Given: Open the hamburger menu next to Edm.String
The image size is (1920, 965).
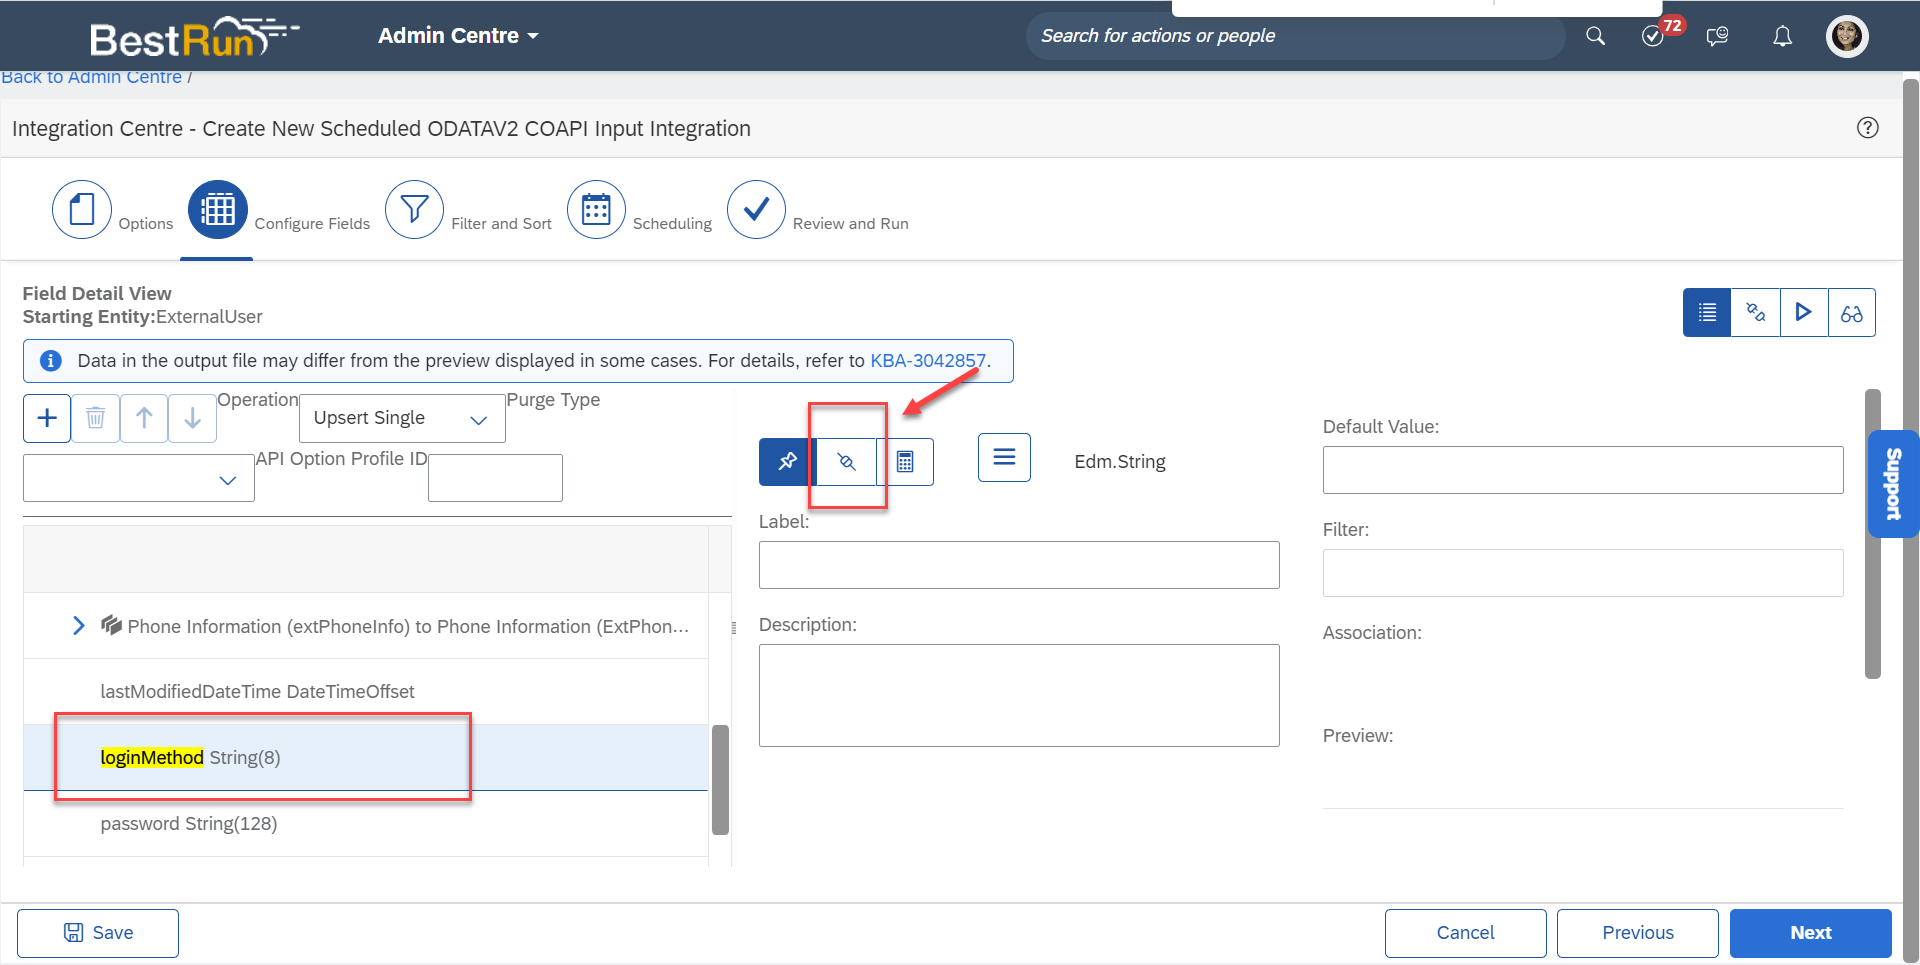Looking at the screenshot, I should click(1004, 457).
